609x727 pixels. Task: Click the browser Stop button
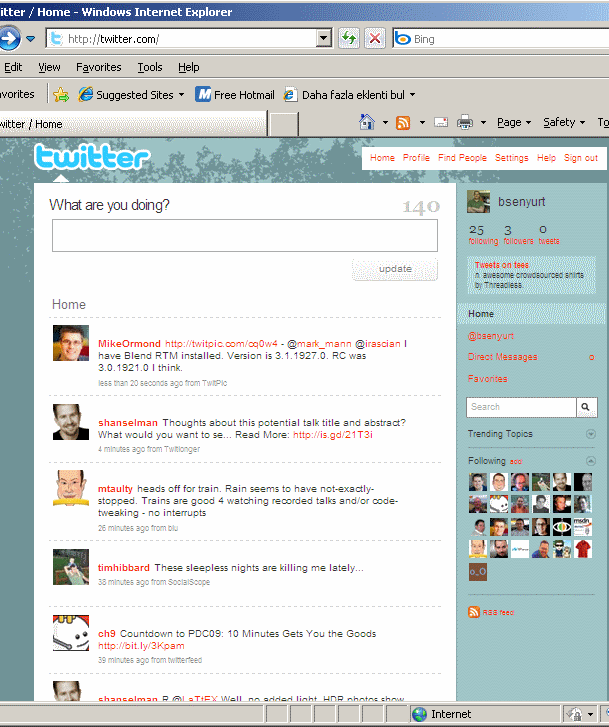tap(375, 38)
